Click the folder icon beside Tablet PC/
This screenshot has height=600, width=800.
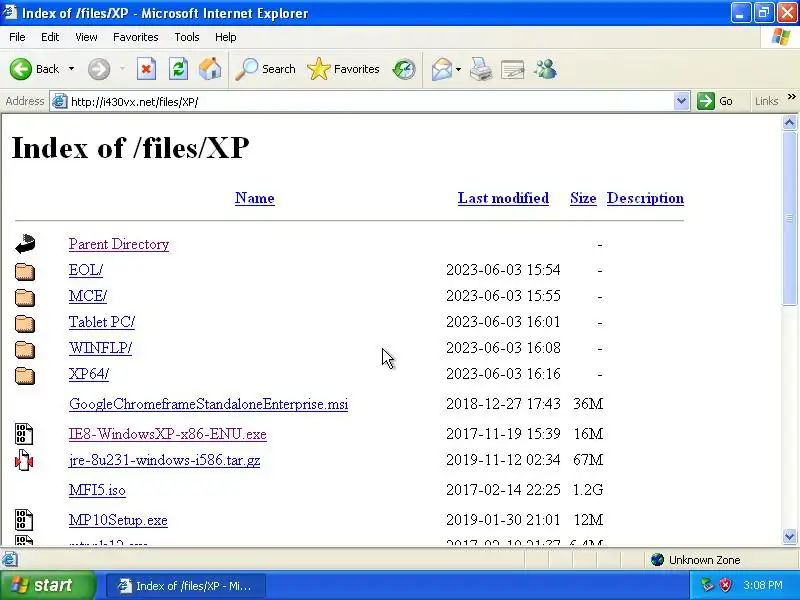pyautogui.click(x=24, y=323)
